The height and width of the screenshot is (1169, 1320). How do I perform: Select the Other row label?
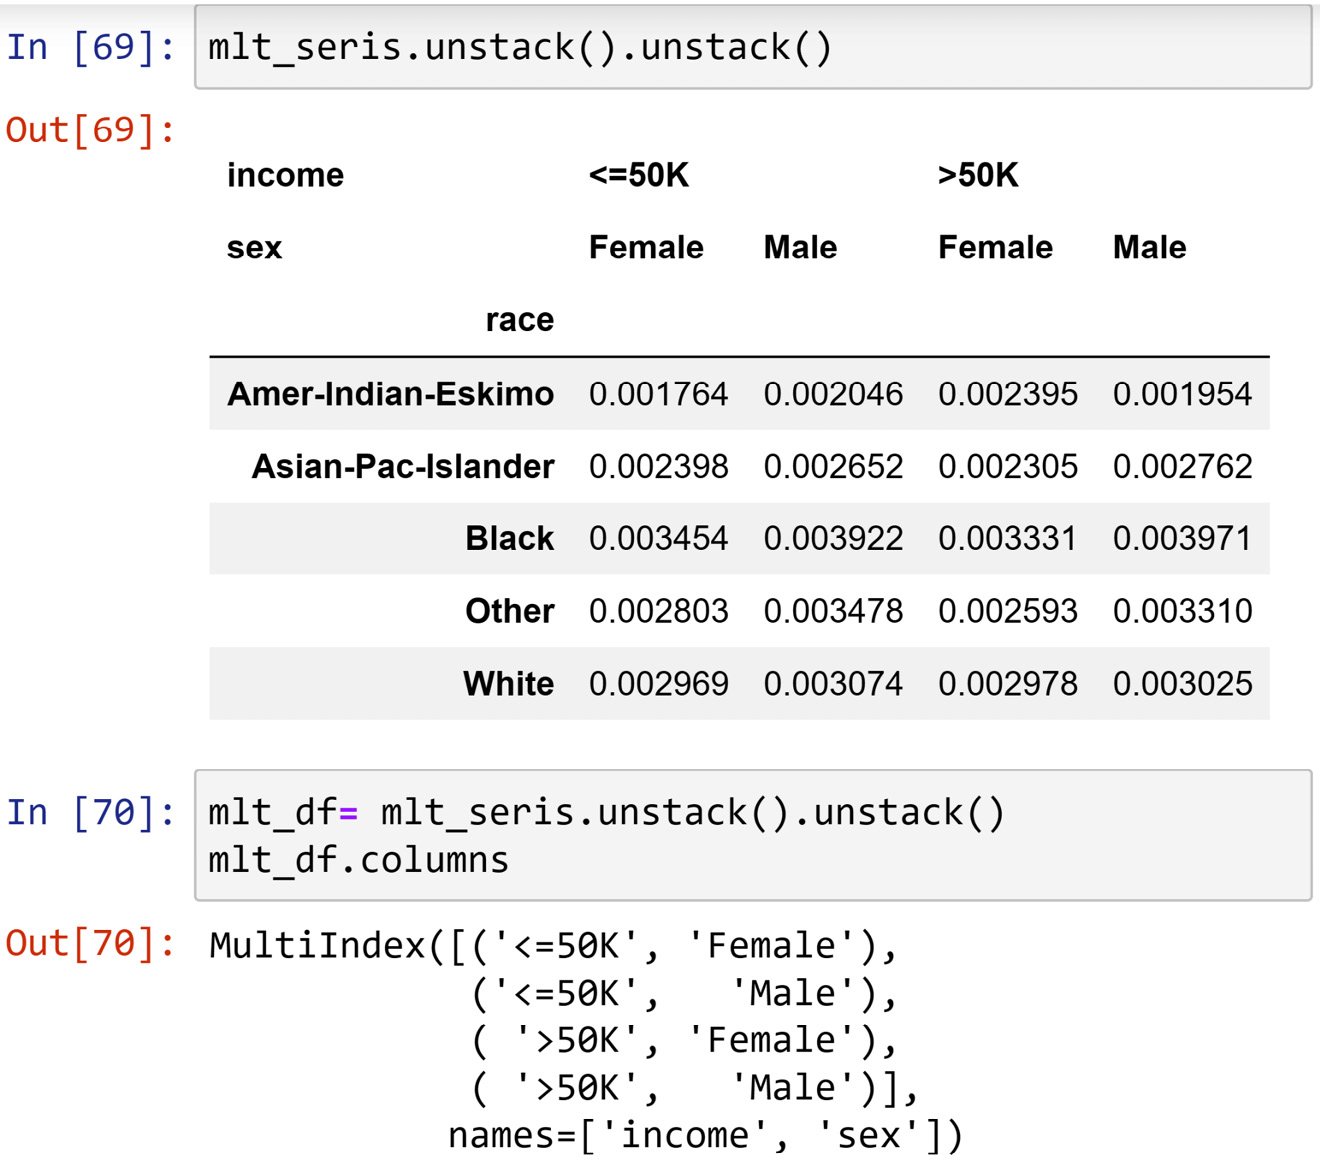point(509,611)
